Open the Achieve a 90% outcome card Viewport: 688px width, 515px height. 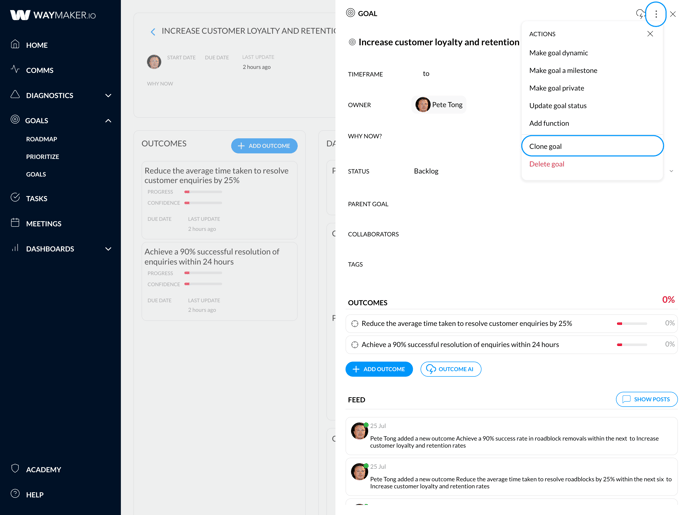tap(219, 281)
